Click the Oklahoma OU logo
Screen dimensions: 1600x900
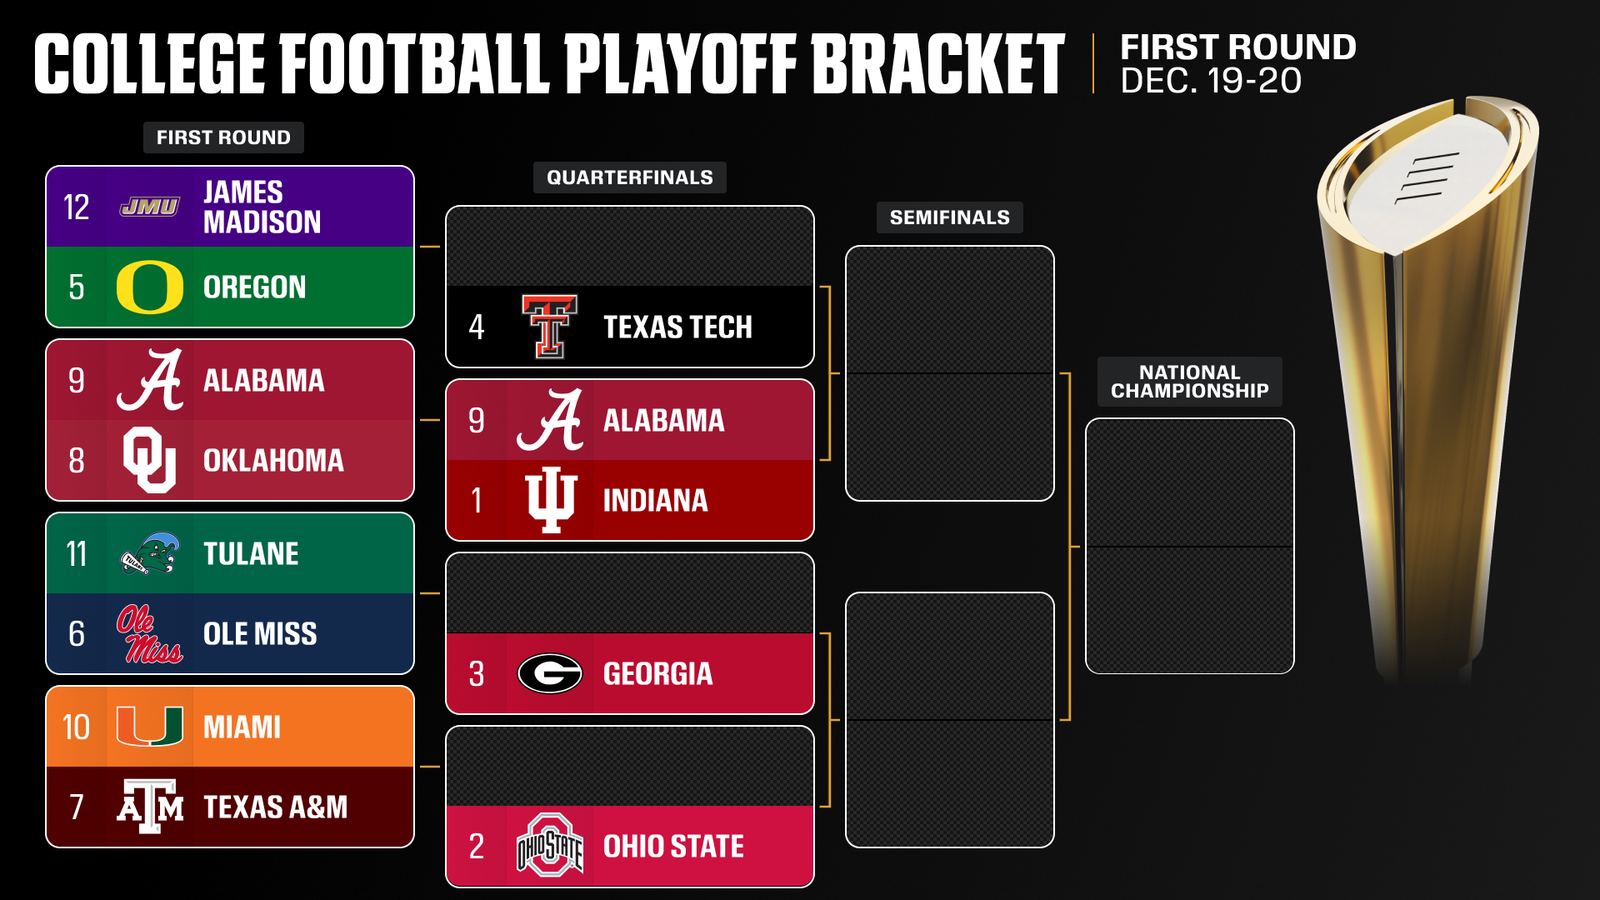pyautogui.click(x=150, y=460)
